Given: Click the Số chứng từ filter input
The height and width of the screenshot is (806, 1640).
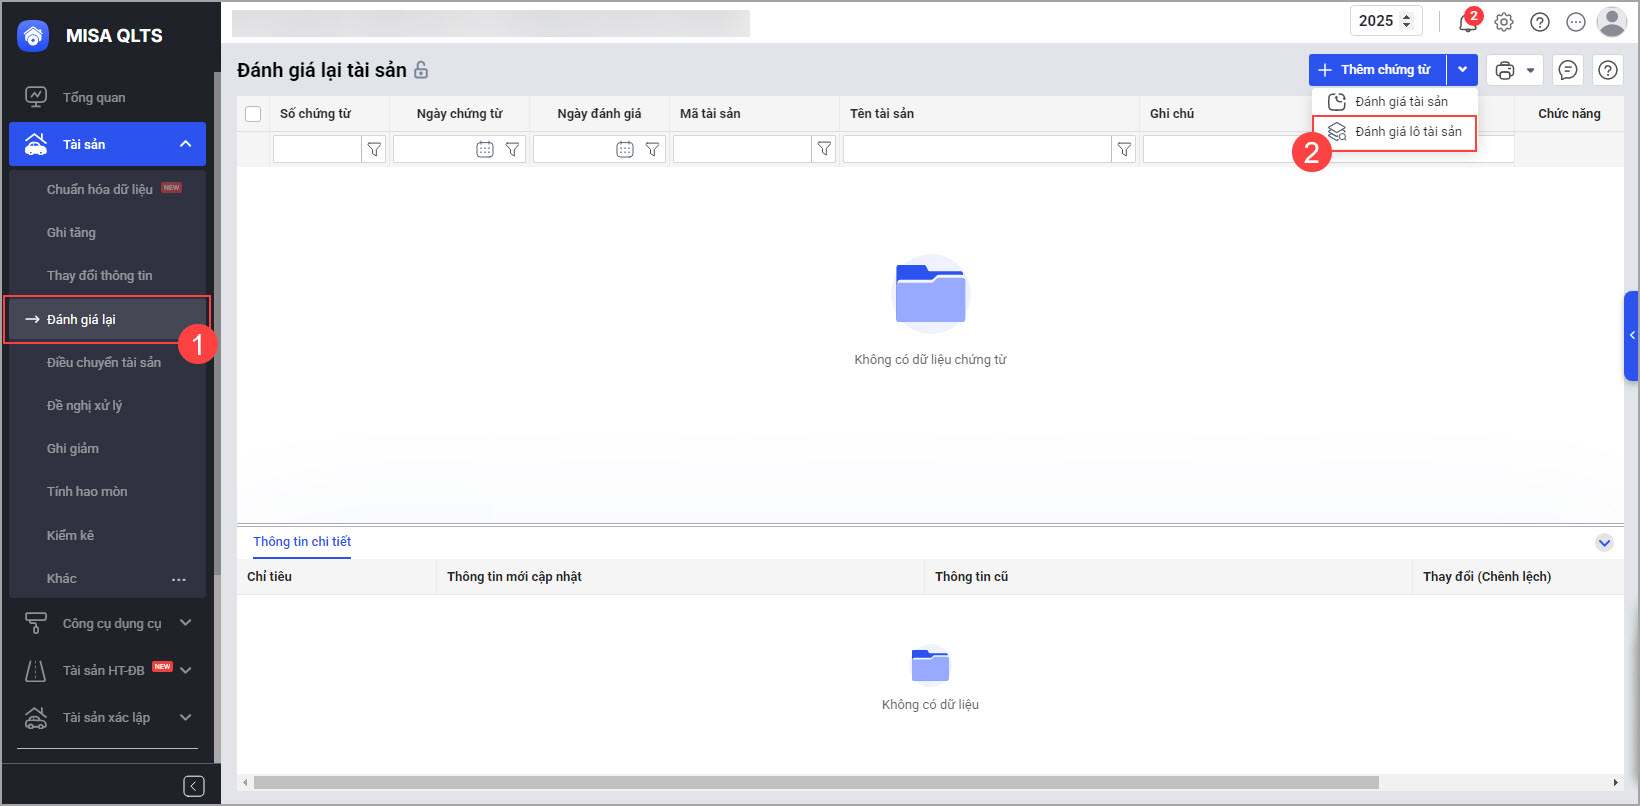Looking at the screenshot, I should (x=317, y=149).
